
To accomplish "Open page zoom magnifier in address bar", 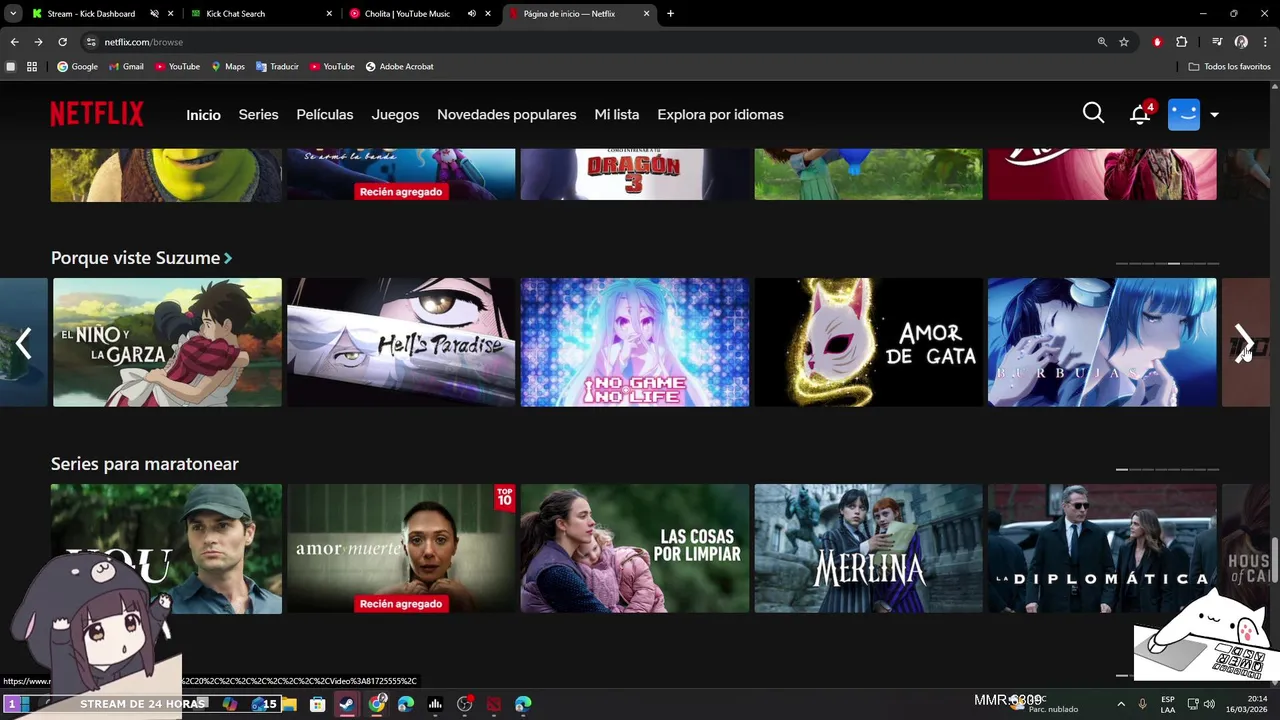I will tap(1102, 42).
